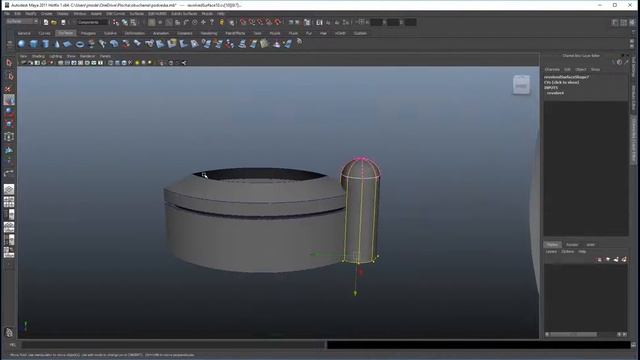Image resolution: width=640 pixels, height=360 pixels.
Task: Create a NURBS plane from the shelf
Action: point(68,44)
